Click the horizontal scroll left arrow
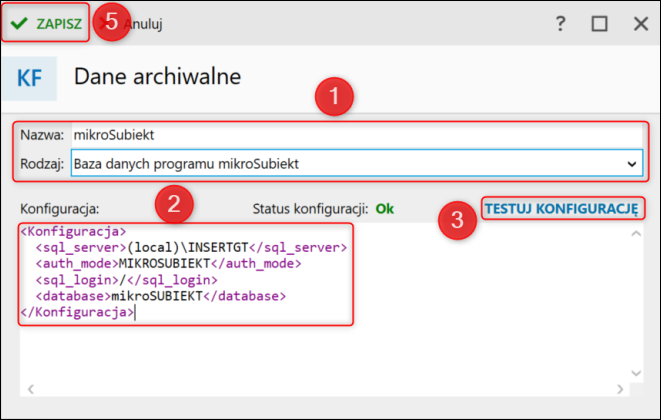This screenshot has height=420, width=661. 31,389
